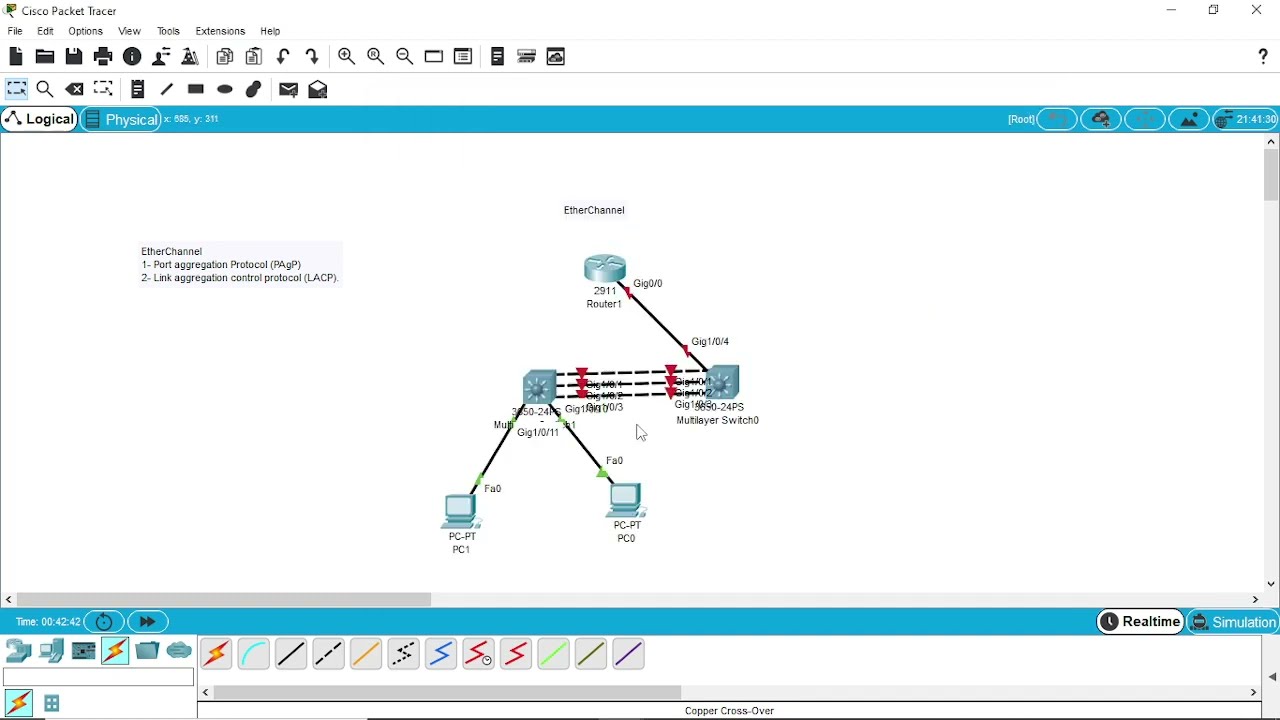Add a simple PDU envelope
This screenshot has height=720, width=1280.
pyautogui.click(x=289, y=89)
